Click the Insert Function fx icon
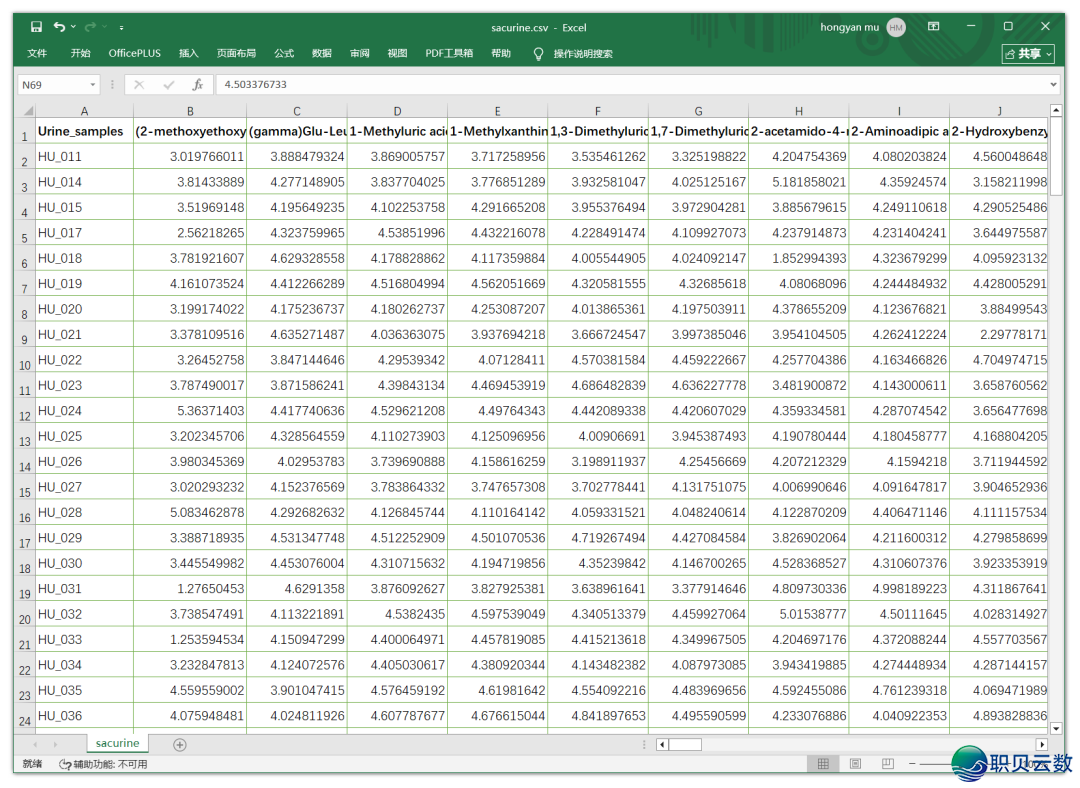This screenshot has width=1080, height=788. tap(198, 85)
